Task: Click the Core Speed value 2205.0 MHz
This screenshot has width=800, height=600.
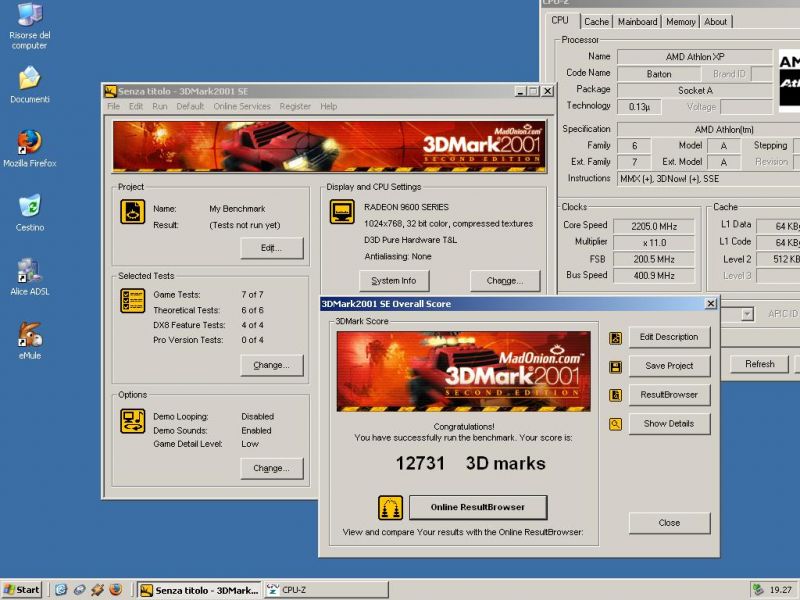Action: [x=654, y=227]
